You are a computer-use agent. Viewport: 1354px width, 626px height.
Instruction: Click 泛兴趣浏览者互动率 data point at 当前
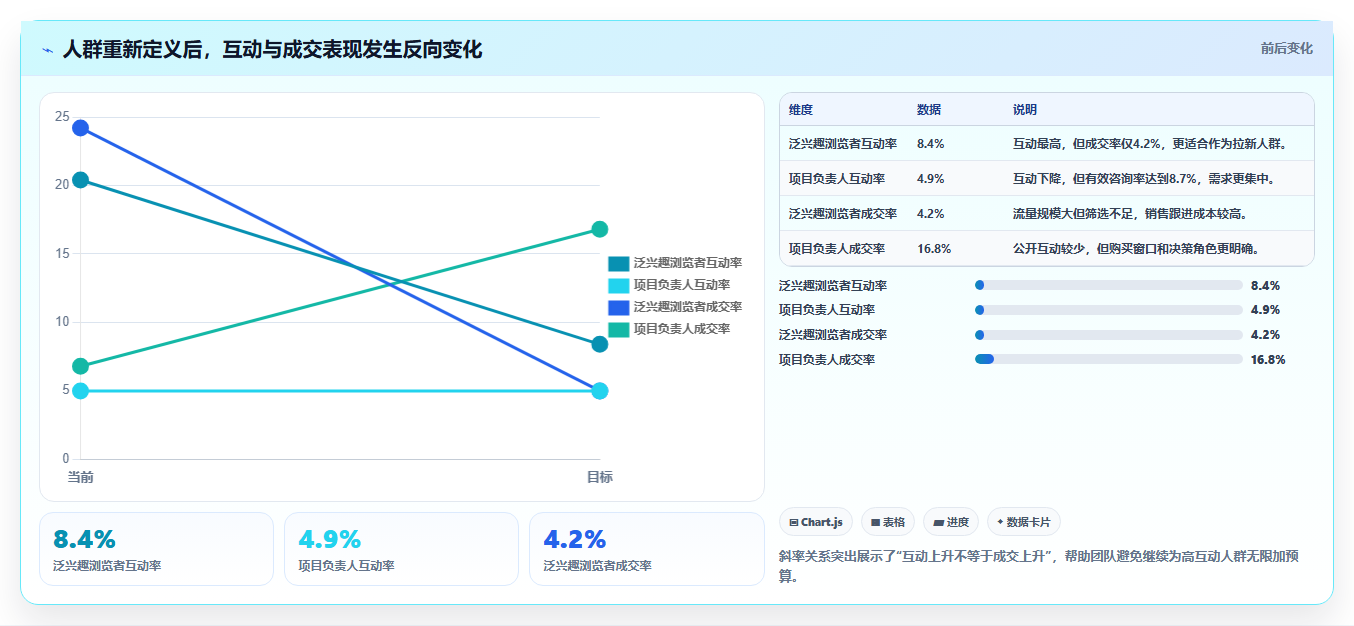coord(80,180)
